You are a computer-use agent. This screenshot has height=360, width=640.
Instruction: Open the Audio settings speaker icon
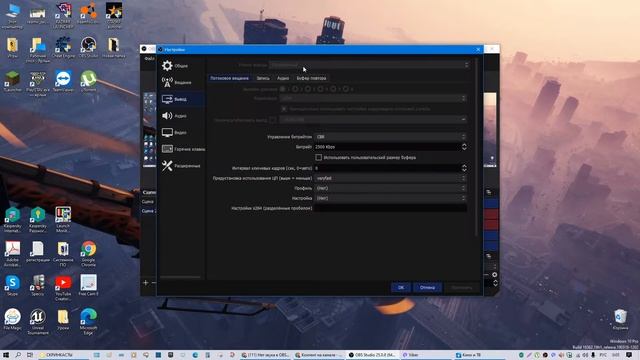tap(167, 116)
